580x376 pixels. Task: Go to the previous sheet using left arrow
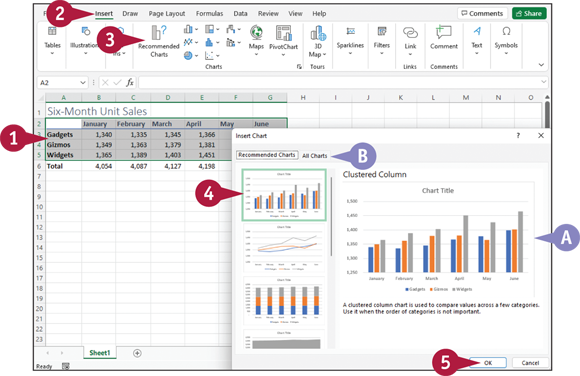tap(48, 353)
